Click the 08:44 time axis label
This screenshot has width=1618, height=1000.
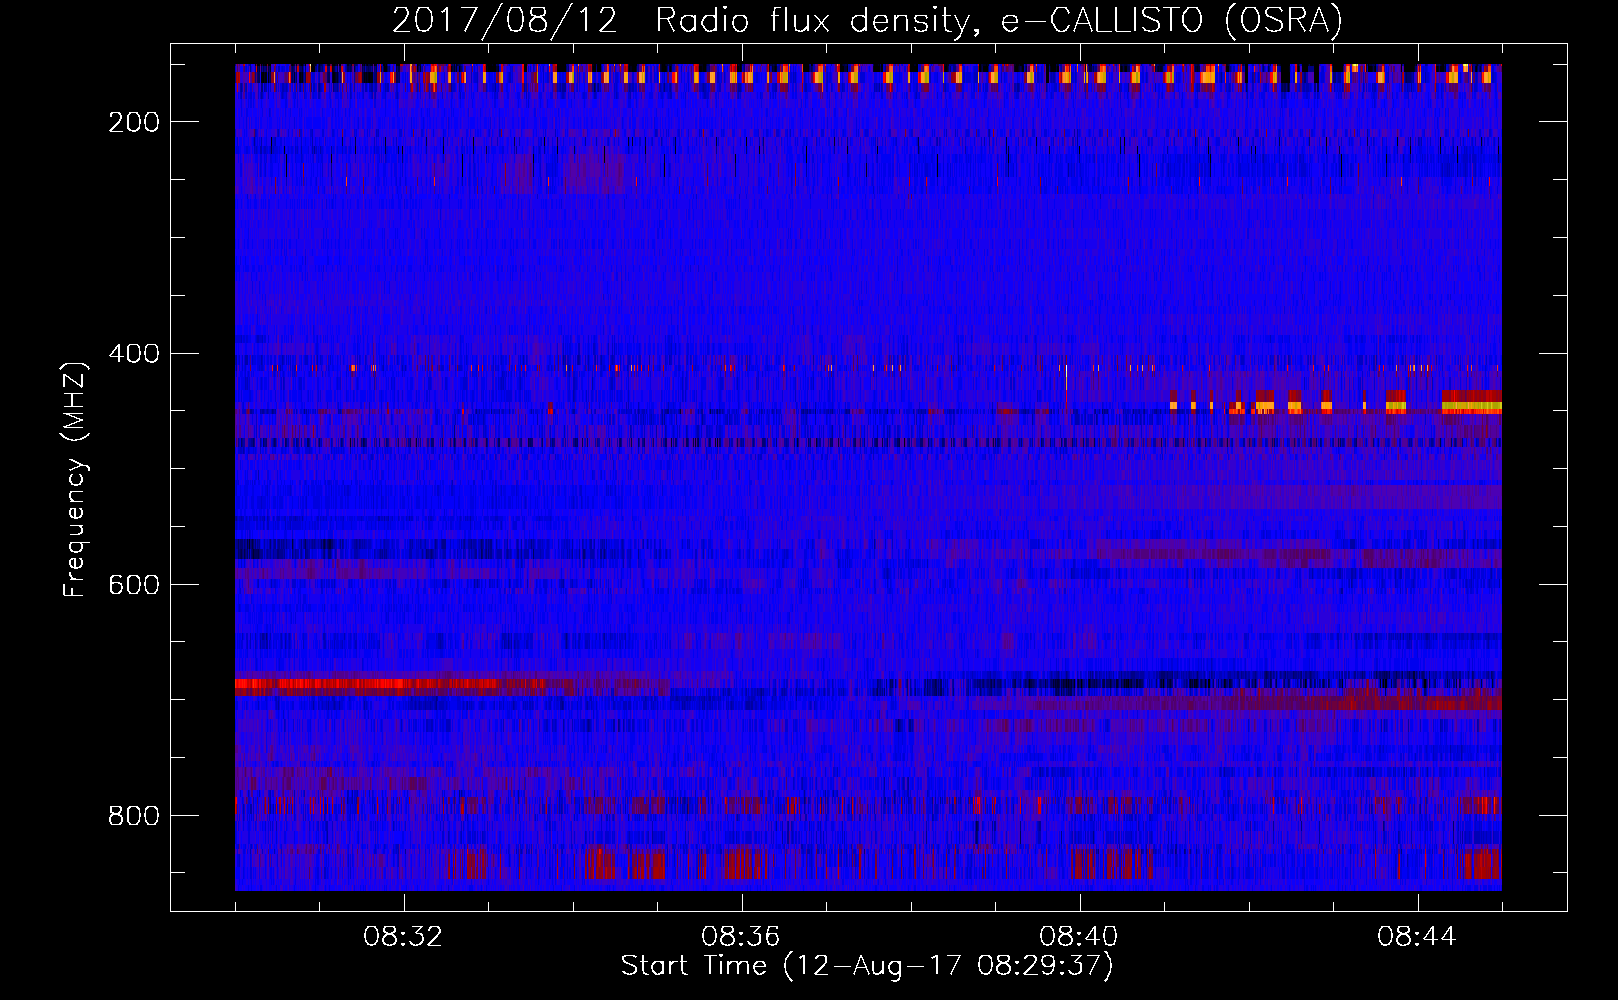(1417, 937)
